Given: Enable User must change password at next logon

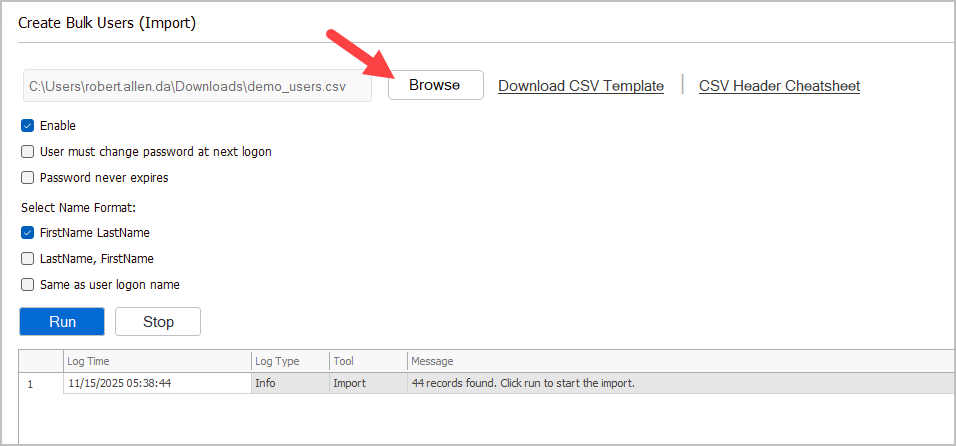Looking at the screenshot, I should click(x=28, y=152).
